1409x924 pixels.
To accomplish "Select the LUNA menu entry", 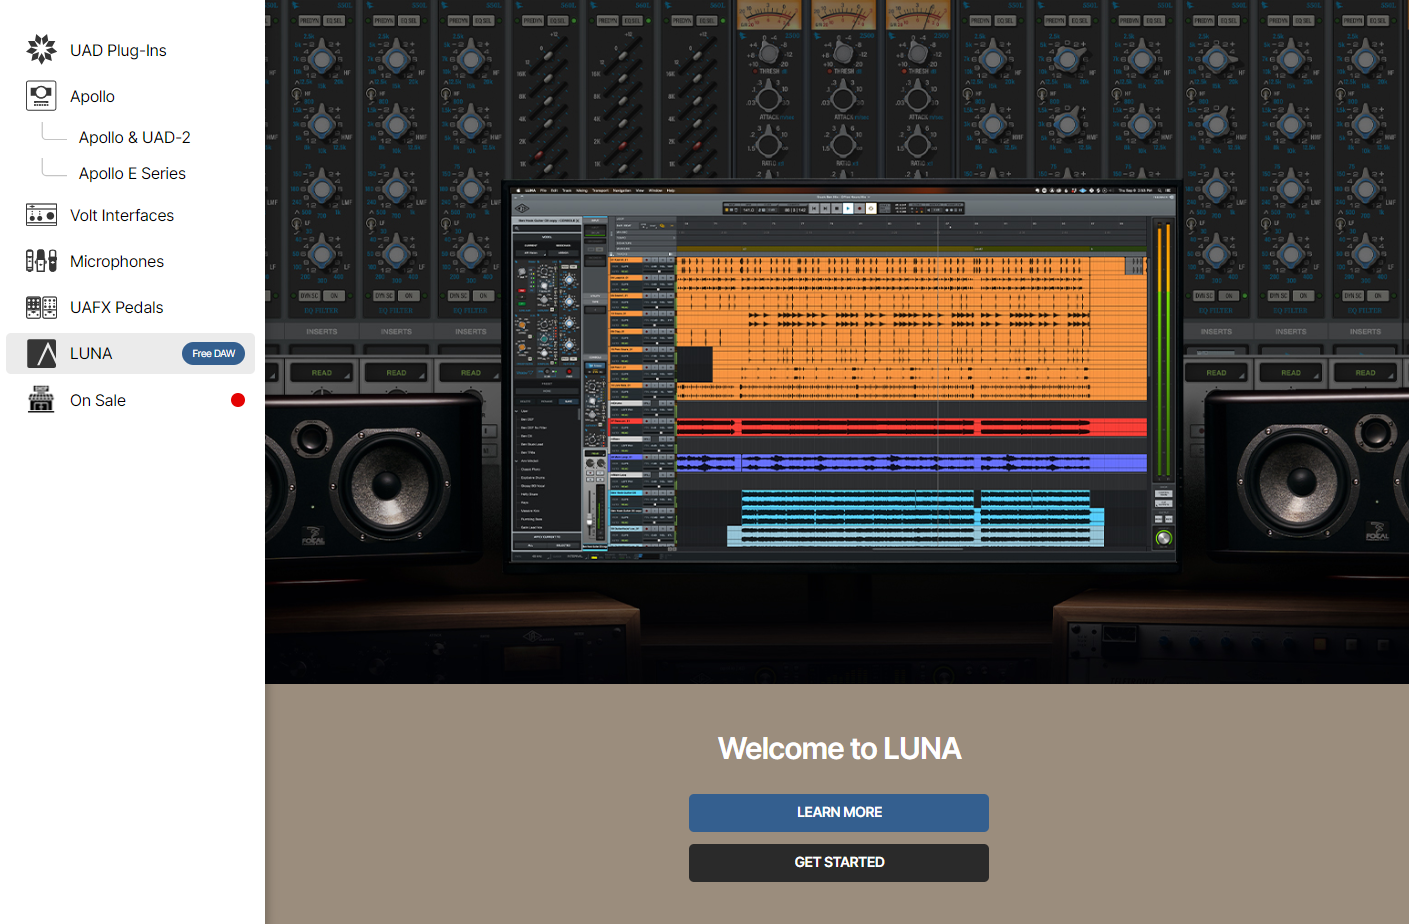I will (130, 353).
